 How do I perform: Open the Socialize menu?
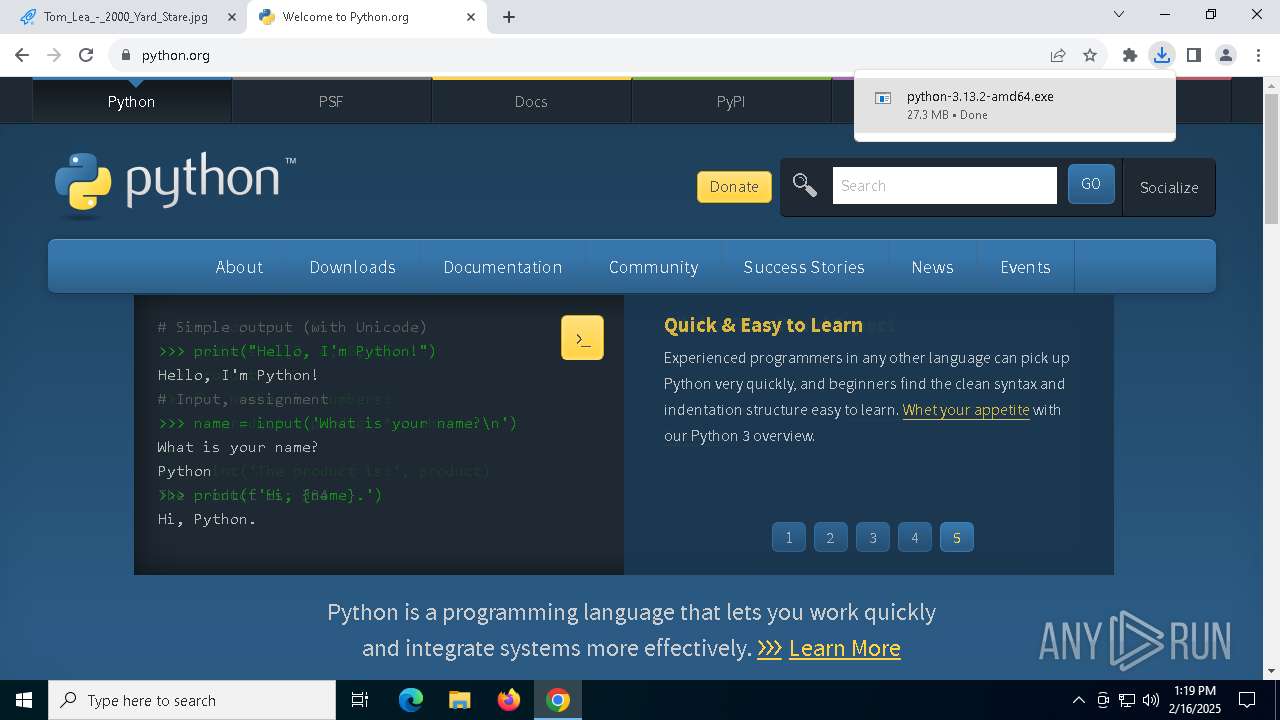[x=1169, y=187]
